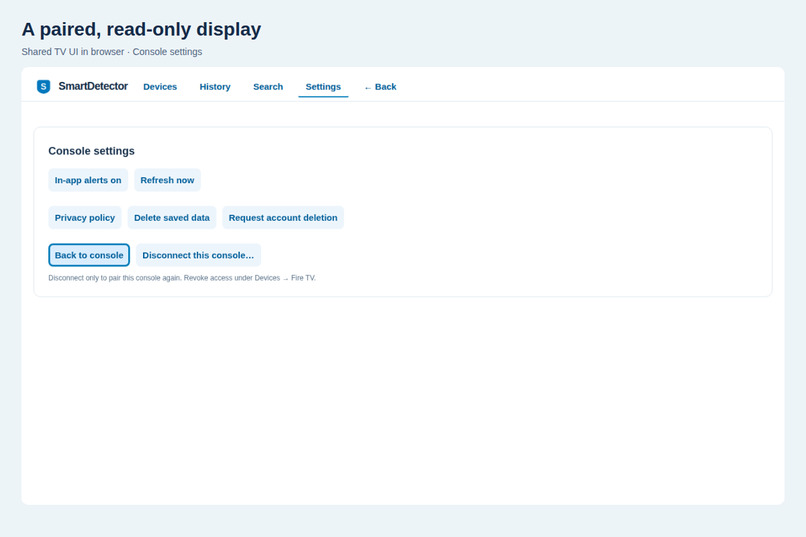Select the Settings tab

323,87
